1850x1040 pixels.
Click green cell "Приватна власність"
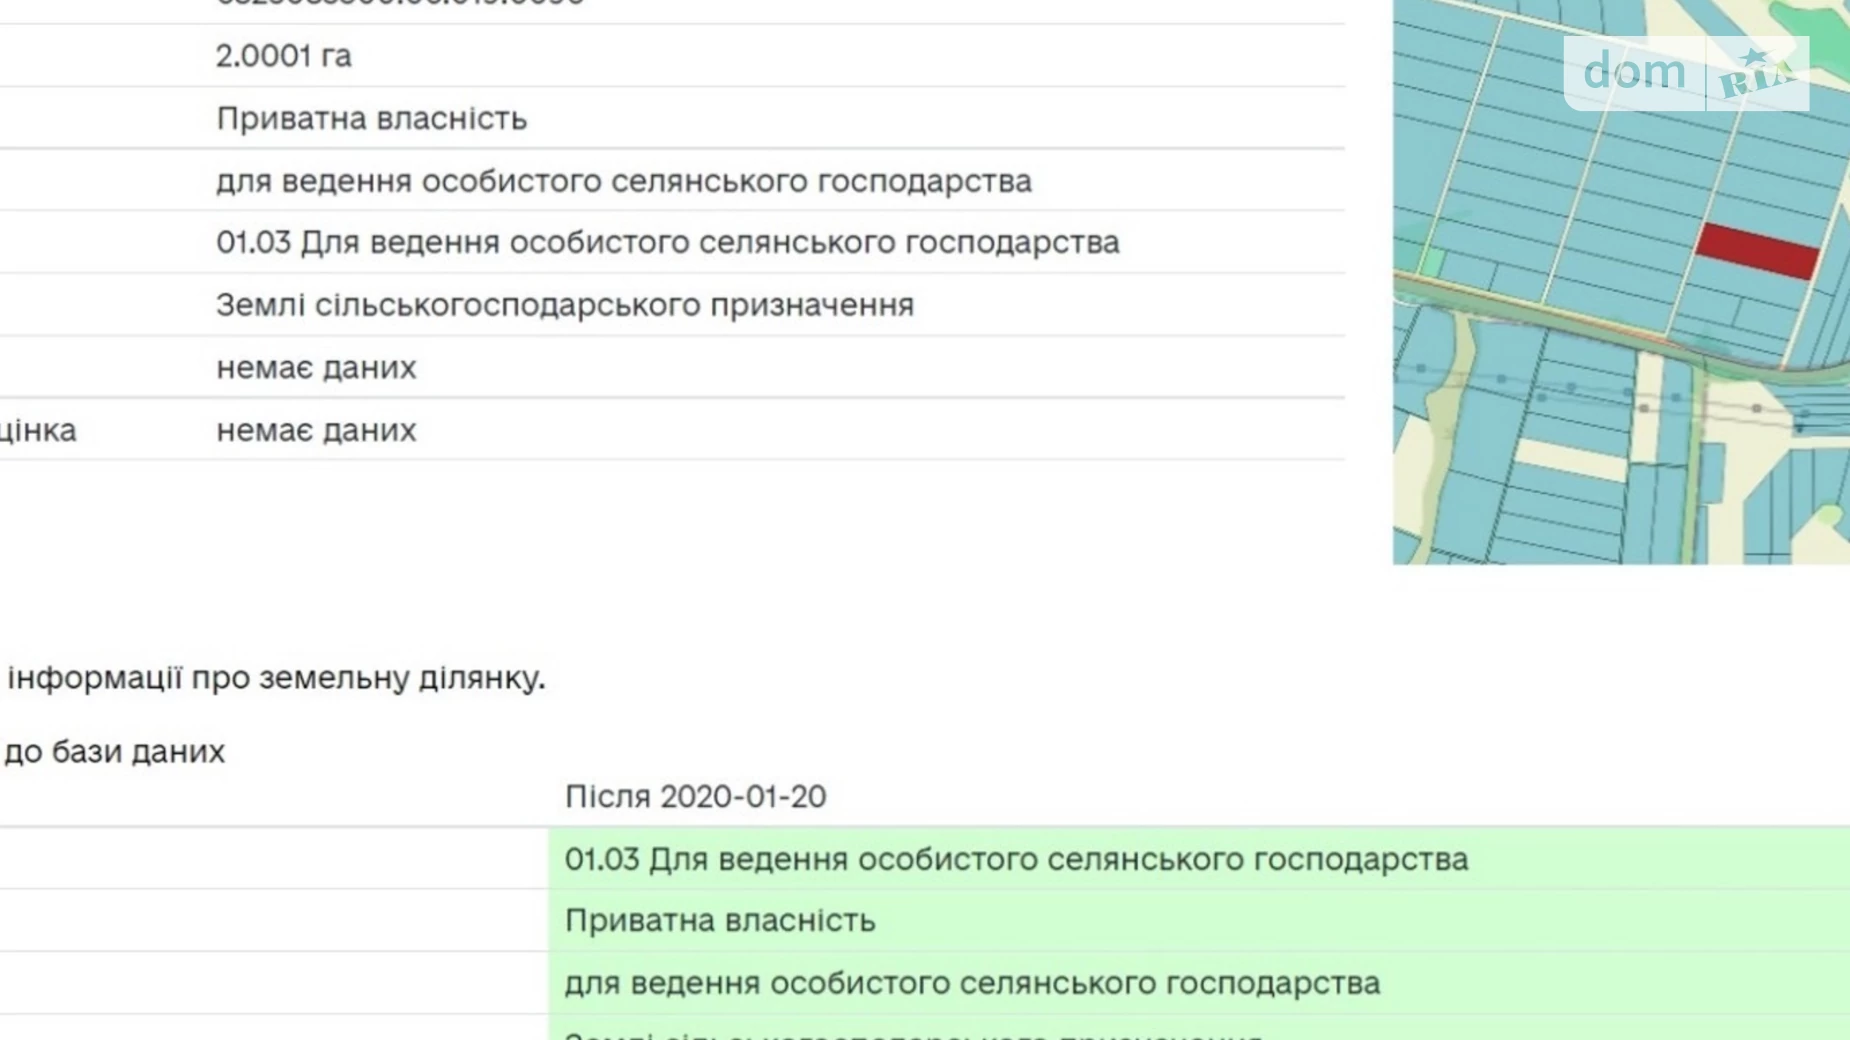(1199, 921)
